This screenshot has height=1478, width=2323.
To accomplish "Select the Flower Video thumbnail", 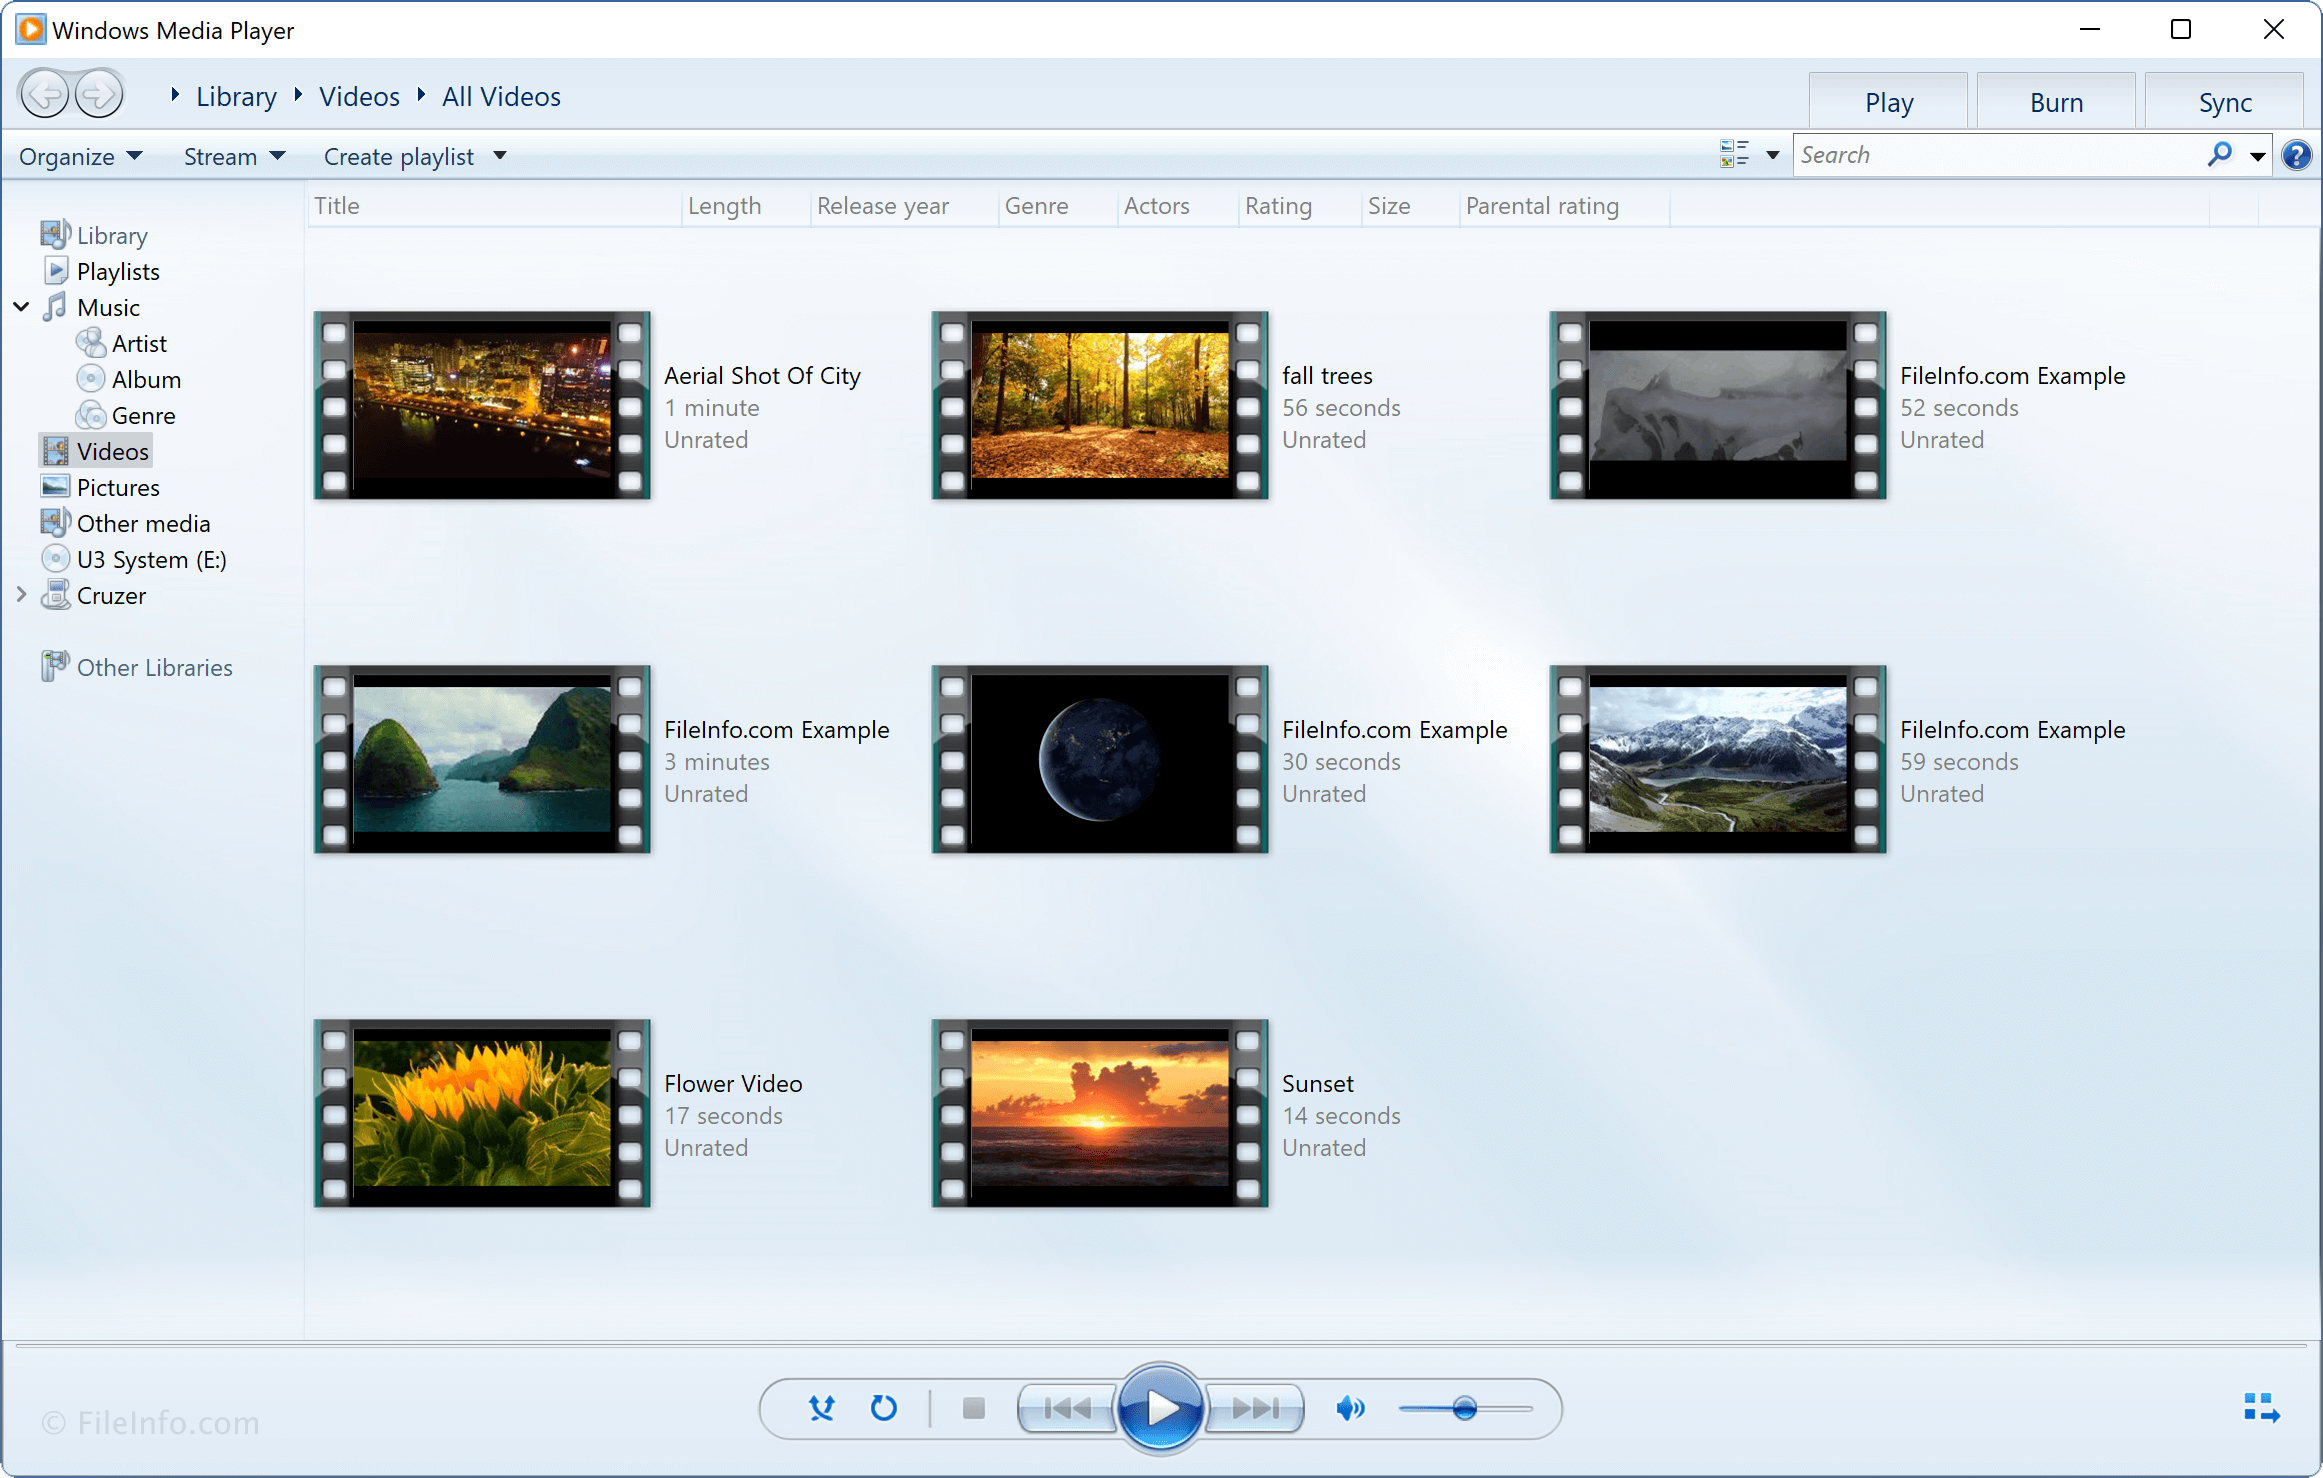I will [481, 1114].
